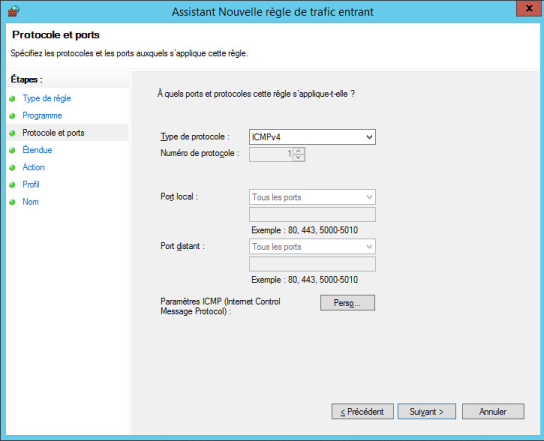Open the Étendue step

click(37, 150)
